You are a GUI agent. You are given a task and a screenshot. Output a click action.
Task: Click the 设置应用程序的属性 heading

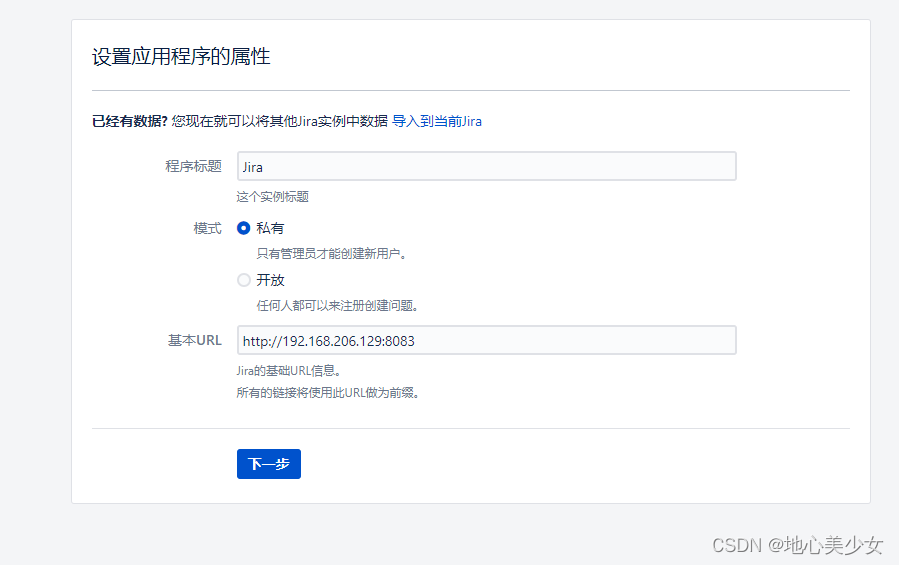181,56
